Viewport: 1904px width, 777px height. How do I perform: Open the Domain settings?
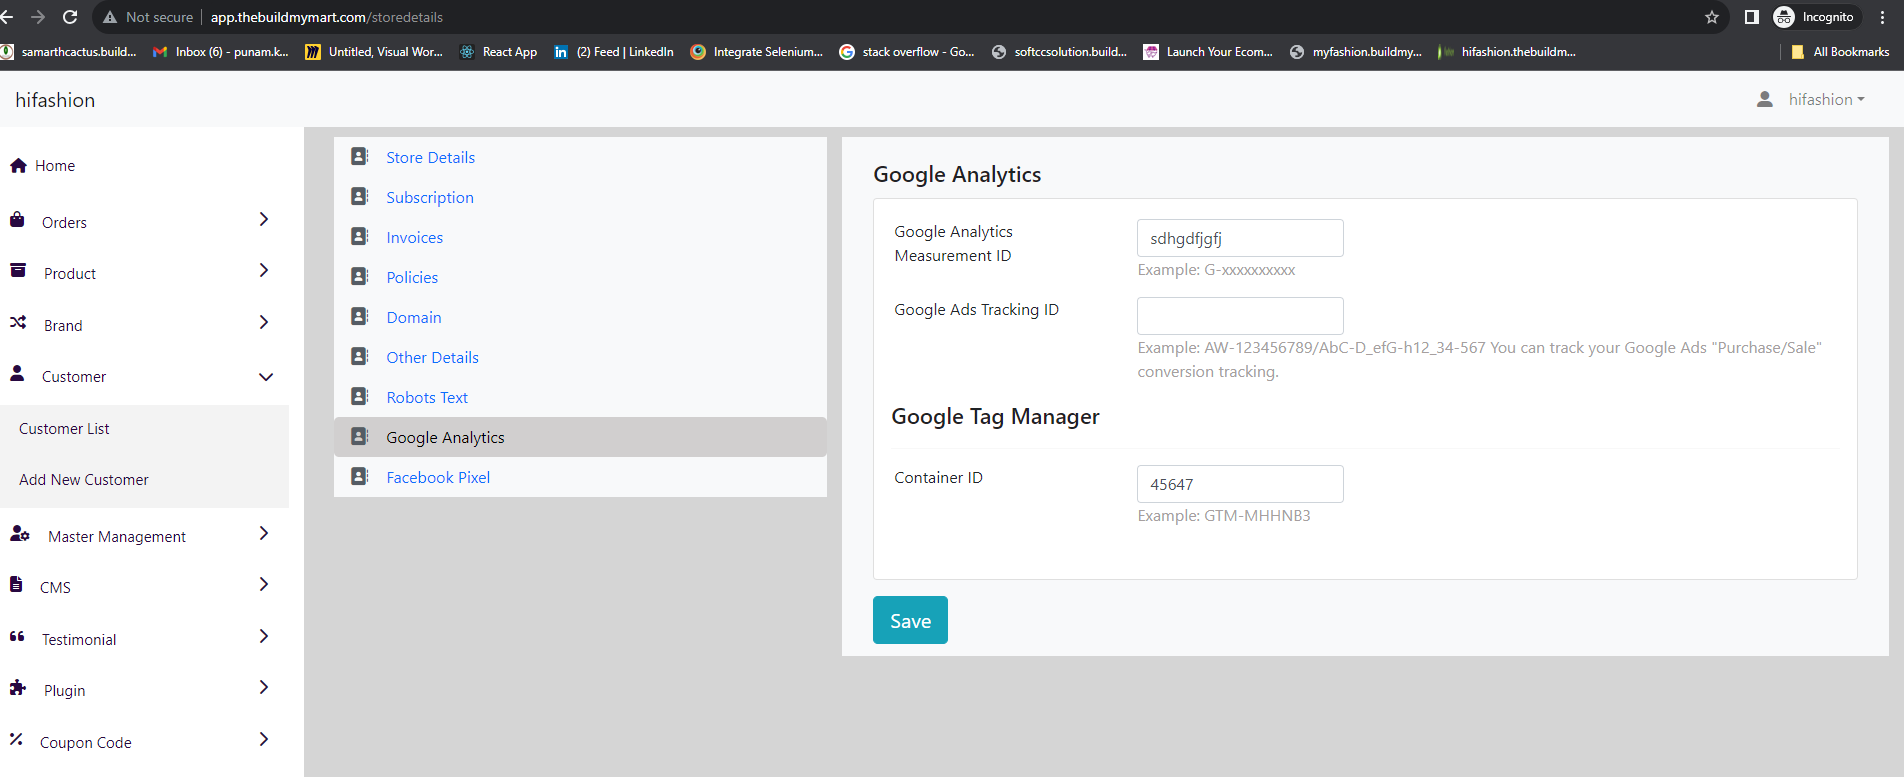414,317
